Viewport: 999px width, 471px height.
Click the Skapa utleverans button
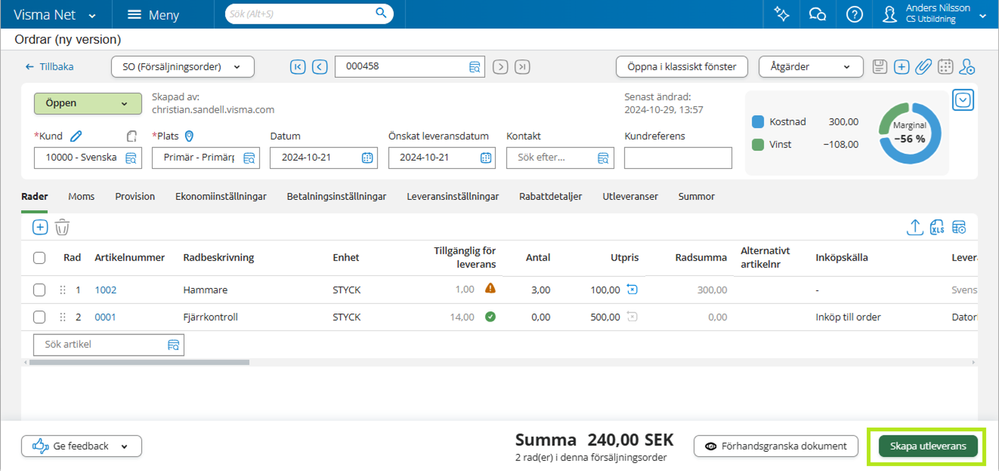pos(928,446)
